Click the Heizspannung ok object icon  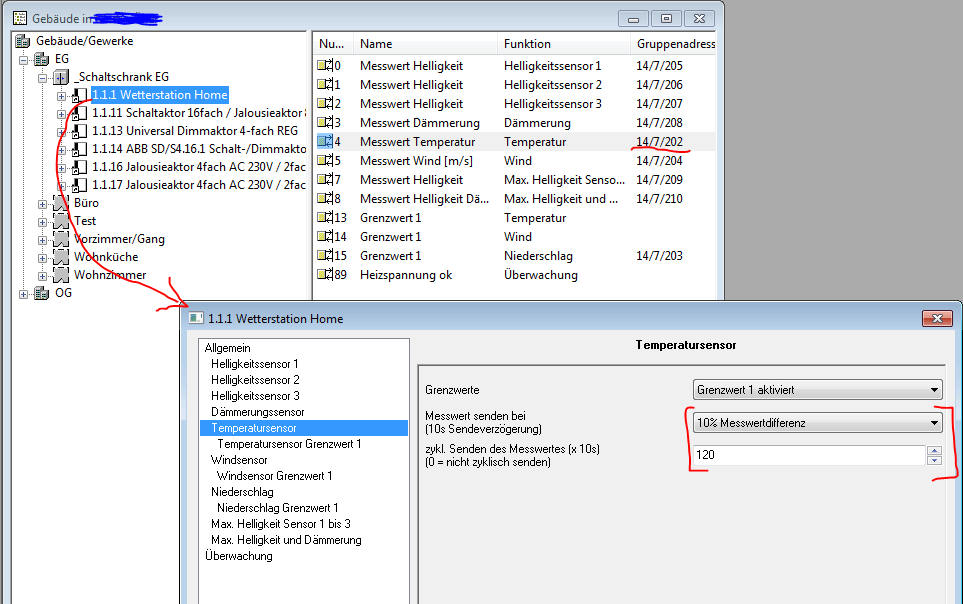[x=325, y=275]
